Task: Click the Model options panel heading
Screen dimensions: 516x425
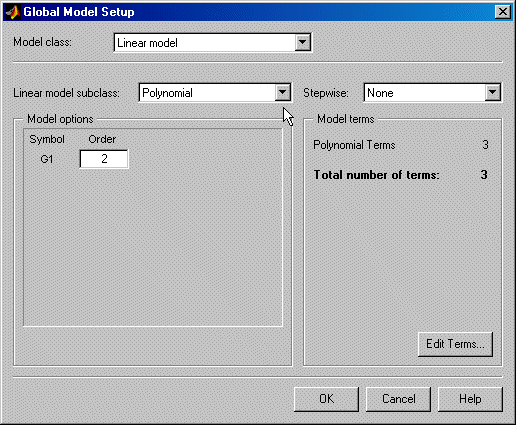Action: [x=60, y=119]
